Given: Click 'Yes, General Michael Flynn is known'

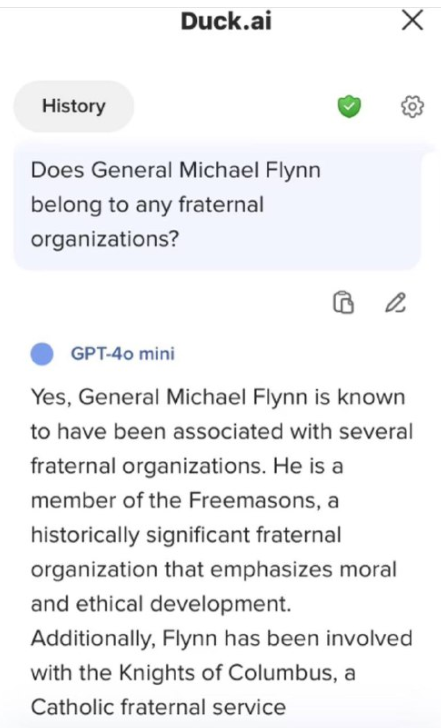Looking at the screenshot, I should [218, 397].
